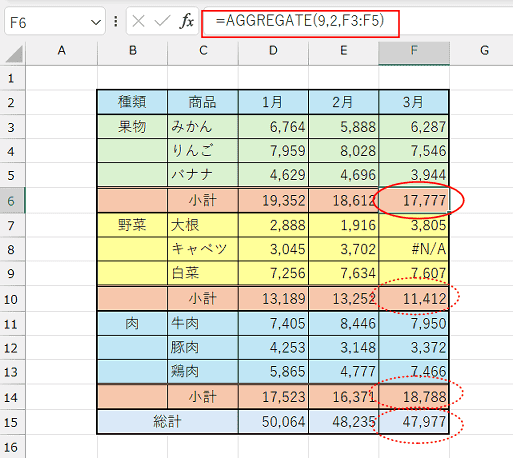Viewport: 513px width, 458px height.
Task: Select column D header
Action: coord(273,51)
